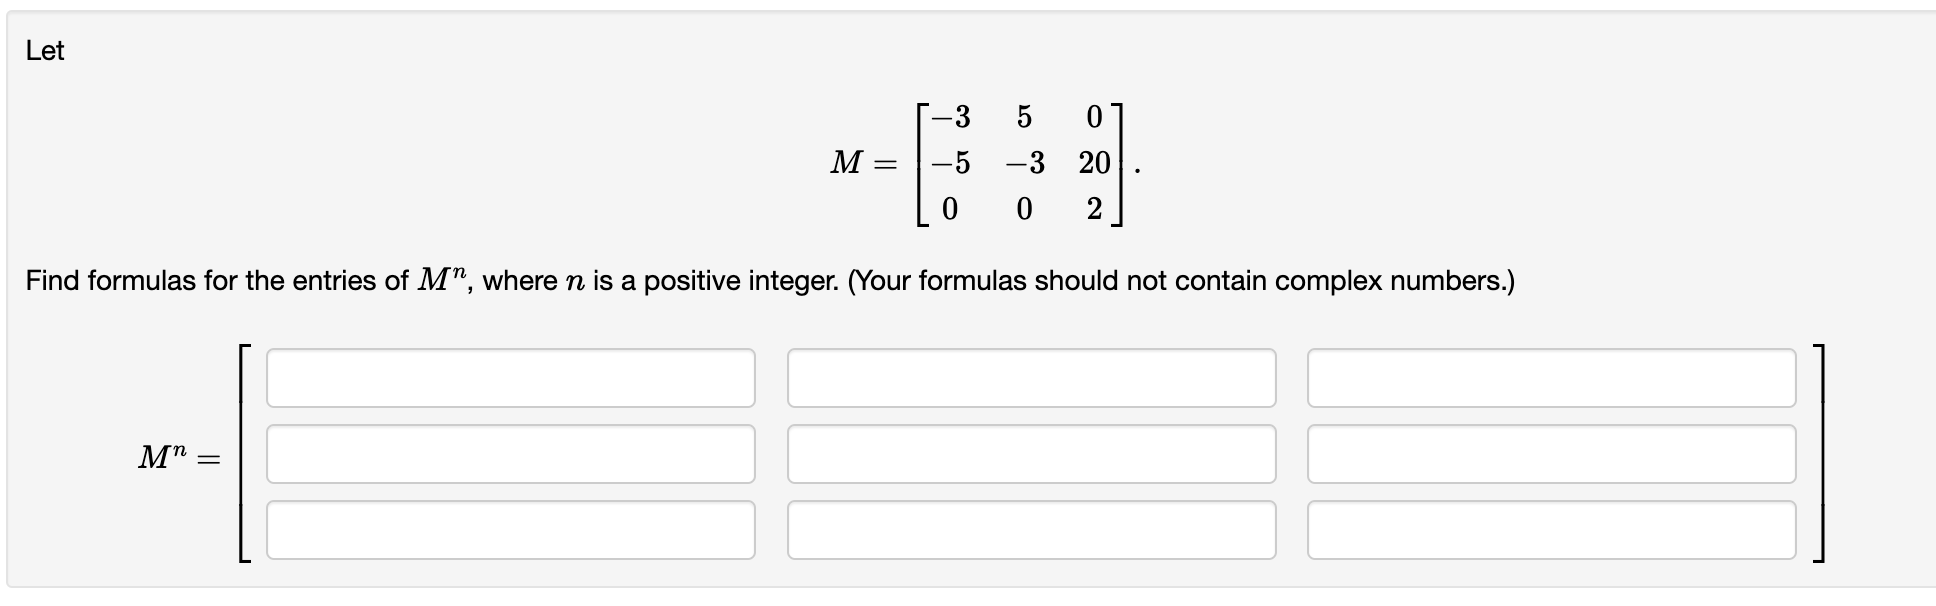Click the bottom-middle entry input field for M^n
This screenshot has height=606, width=1936.
(1032, 531)
